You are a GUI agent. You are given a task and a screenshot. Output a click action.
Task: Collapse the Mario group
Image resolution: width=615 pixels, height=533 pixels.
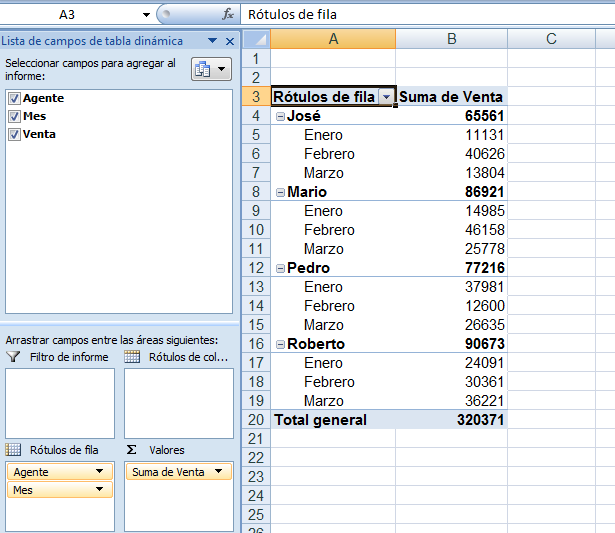pyautogui.click(x=280, y=192)
